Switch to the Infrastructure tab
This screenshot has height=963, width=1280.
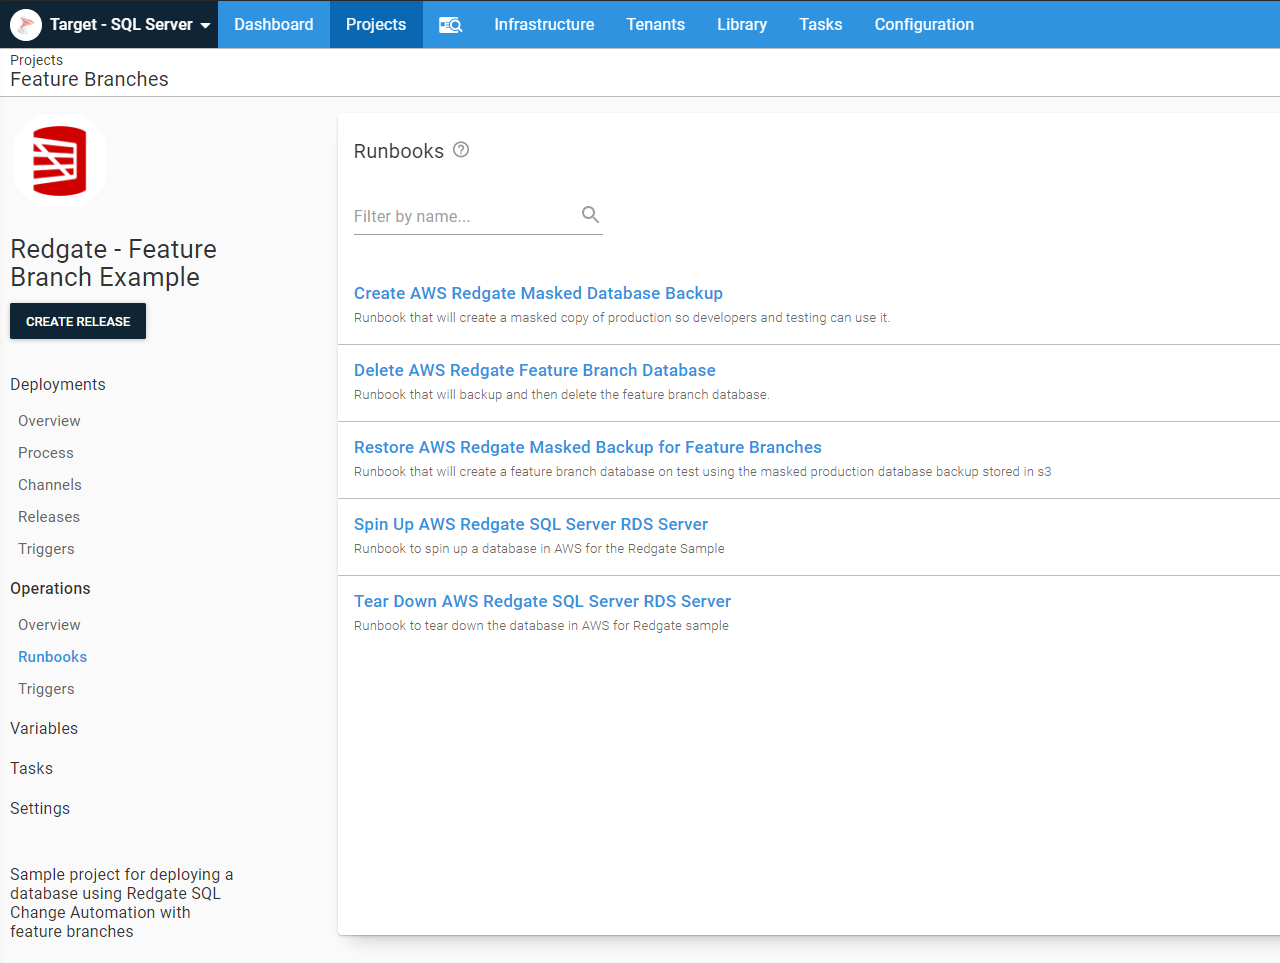coord(544,24)
